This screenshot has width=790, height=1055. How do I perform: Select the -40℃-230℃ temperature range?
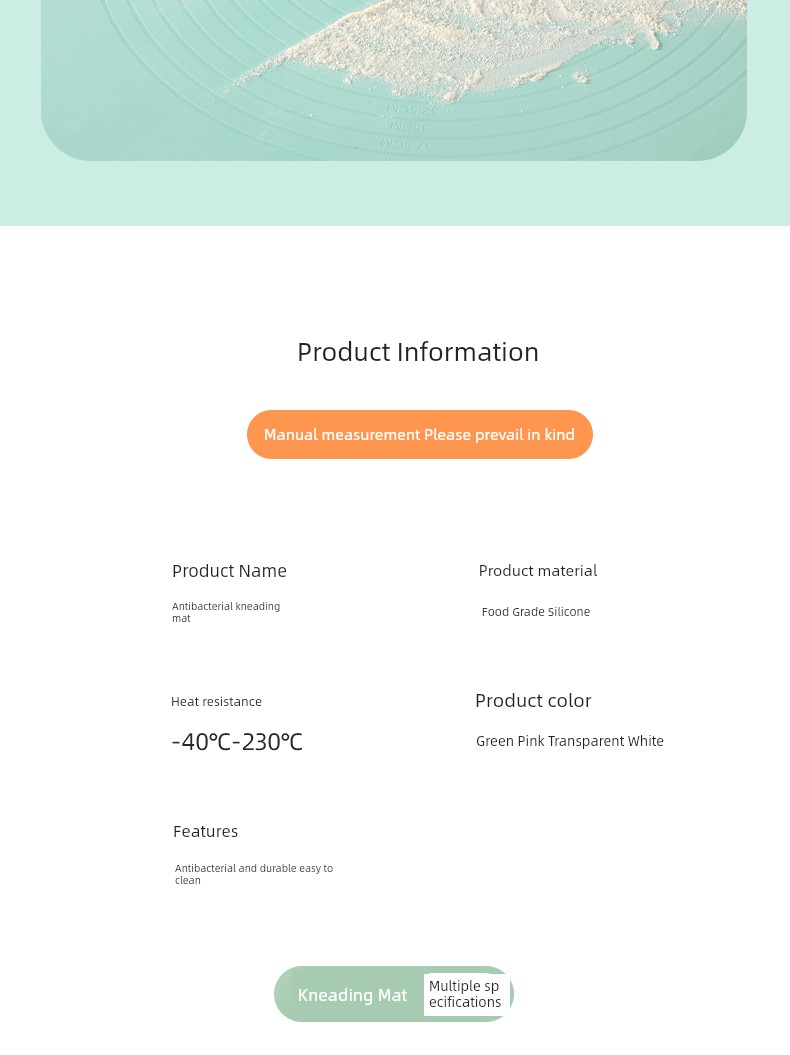pos(237,742)
